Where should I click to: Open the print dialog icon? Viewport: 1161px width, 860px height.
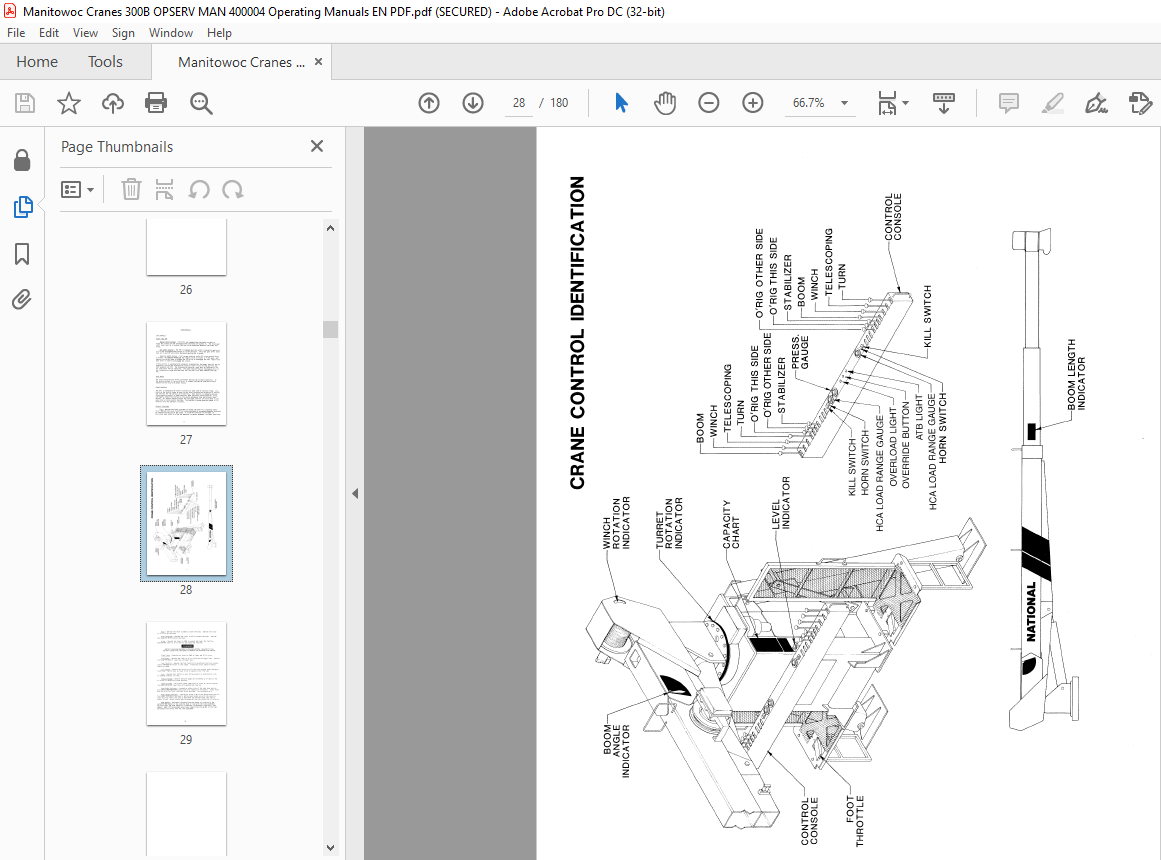[156, 103]
